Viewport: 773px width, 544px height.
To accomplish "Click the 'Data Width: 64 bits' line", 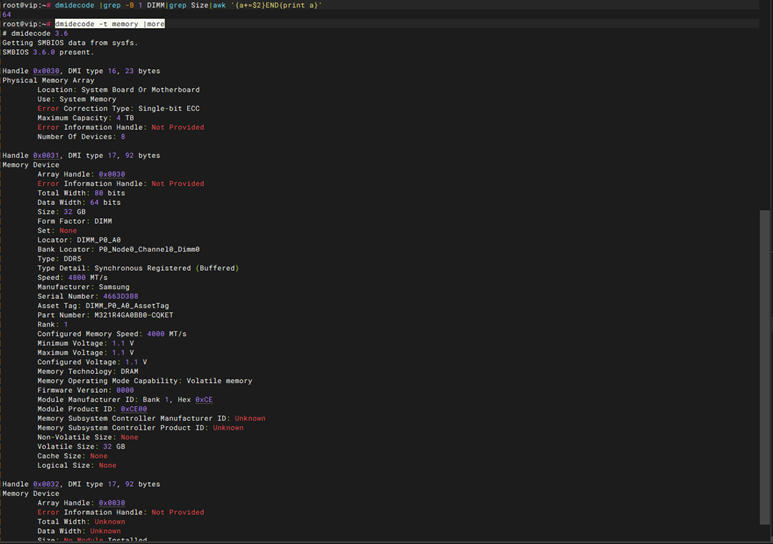I will point(79,202).
